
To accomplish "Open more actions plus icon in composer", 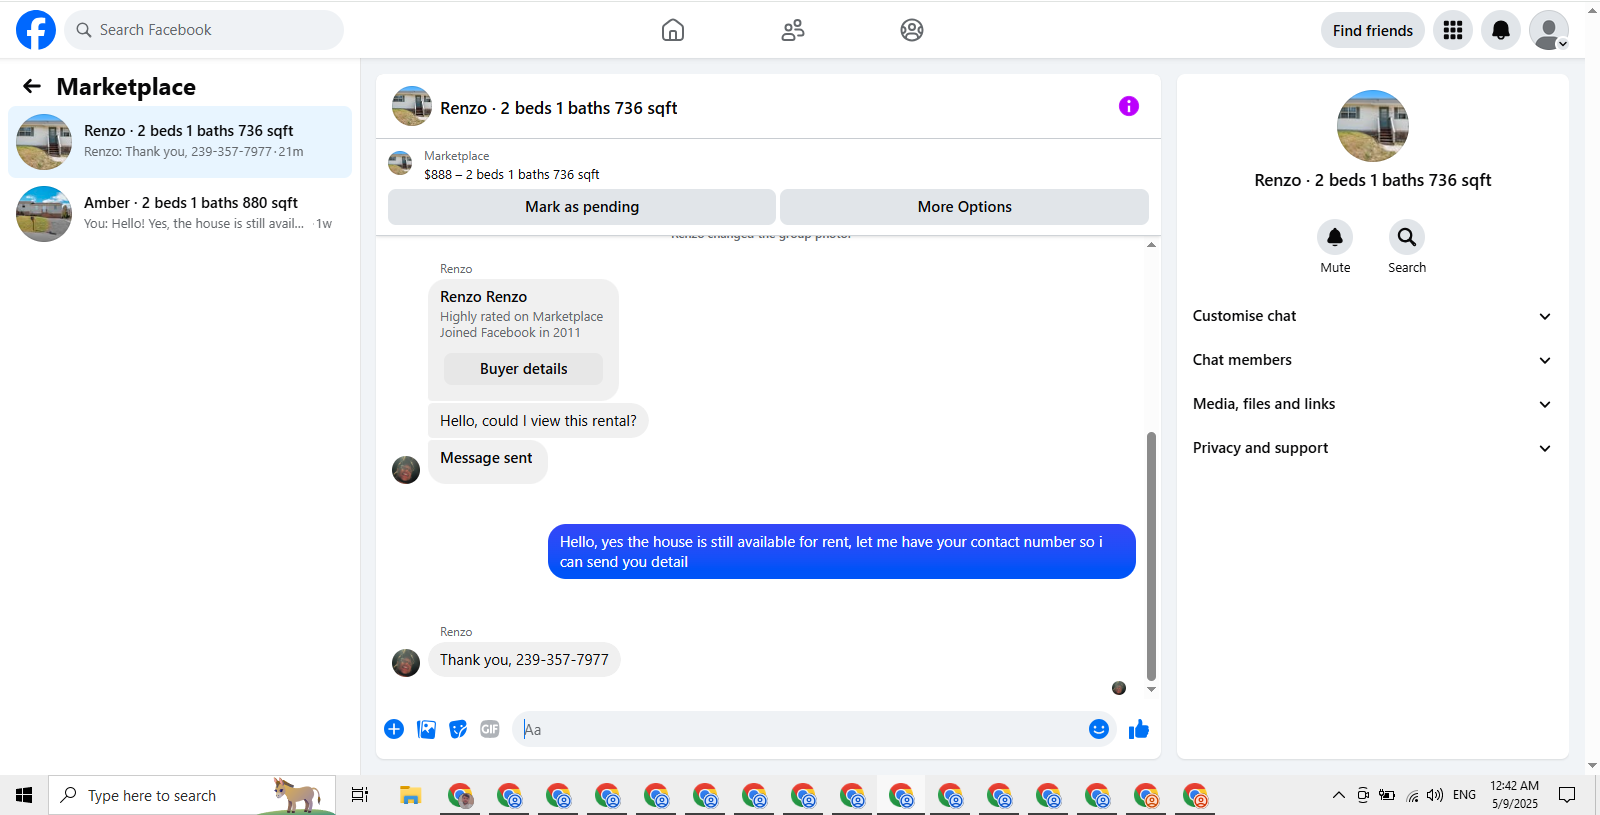I will coord(394,729).
